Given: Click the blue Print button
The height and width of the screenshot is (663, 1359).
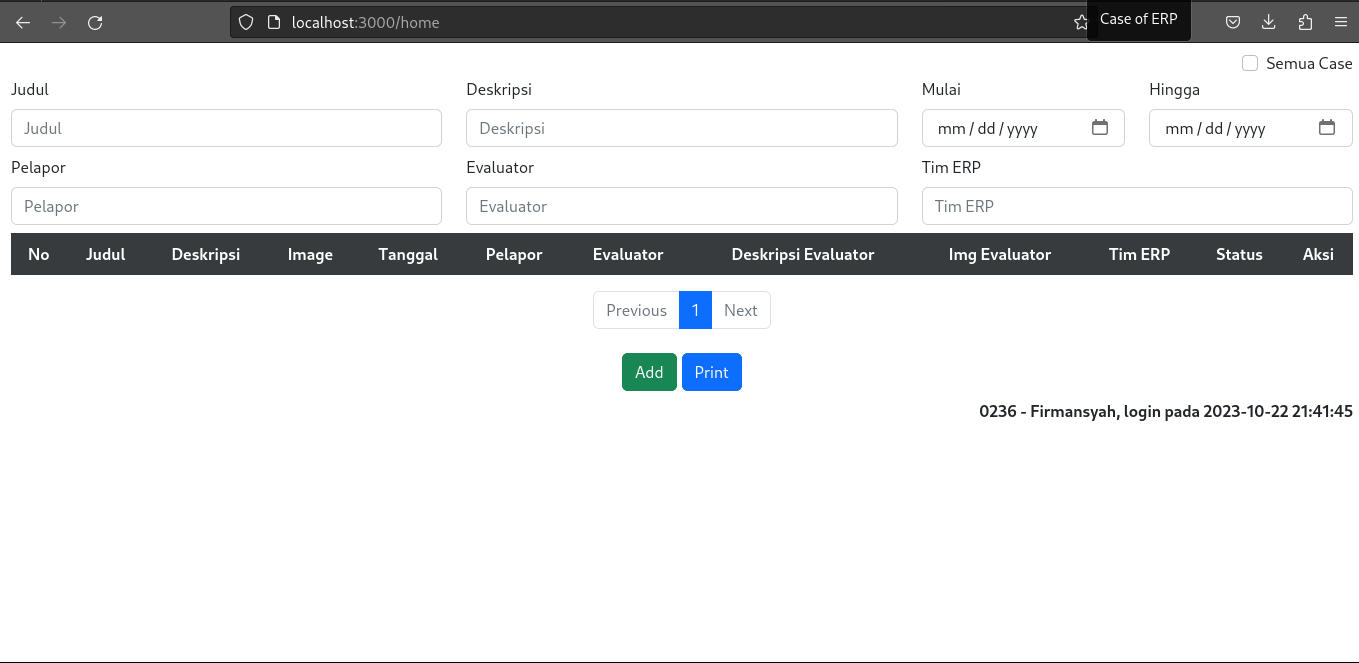Looking at the screenshot, I should click(711, 372).
